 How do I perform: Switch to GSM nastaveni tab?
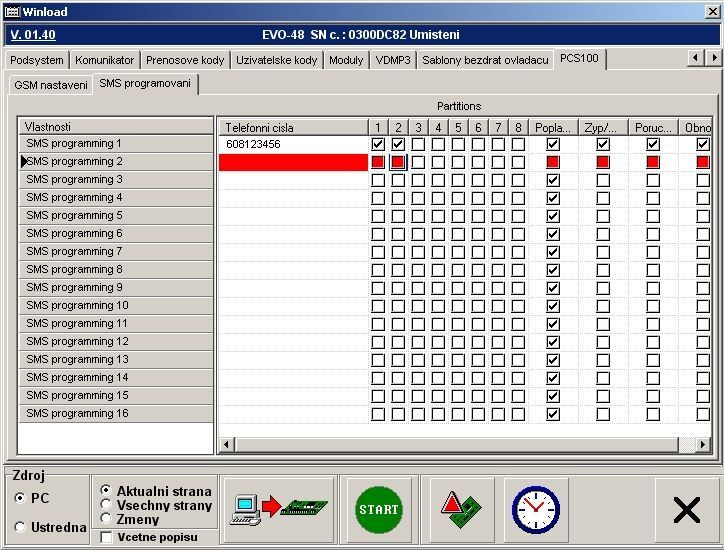[50, 85]
